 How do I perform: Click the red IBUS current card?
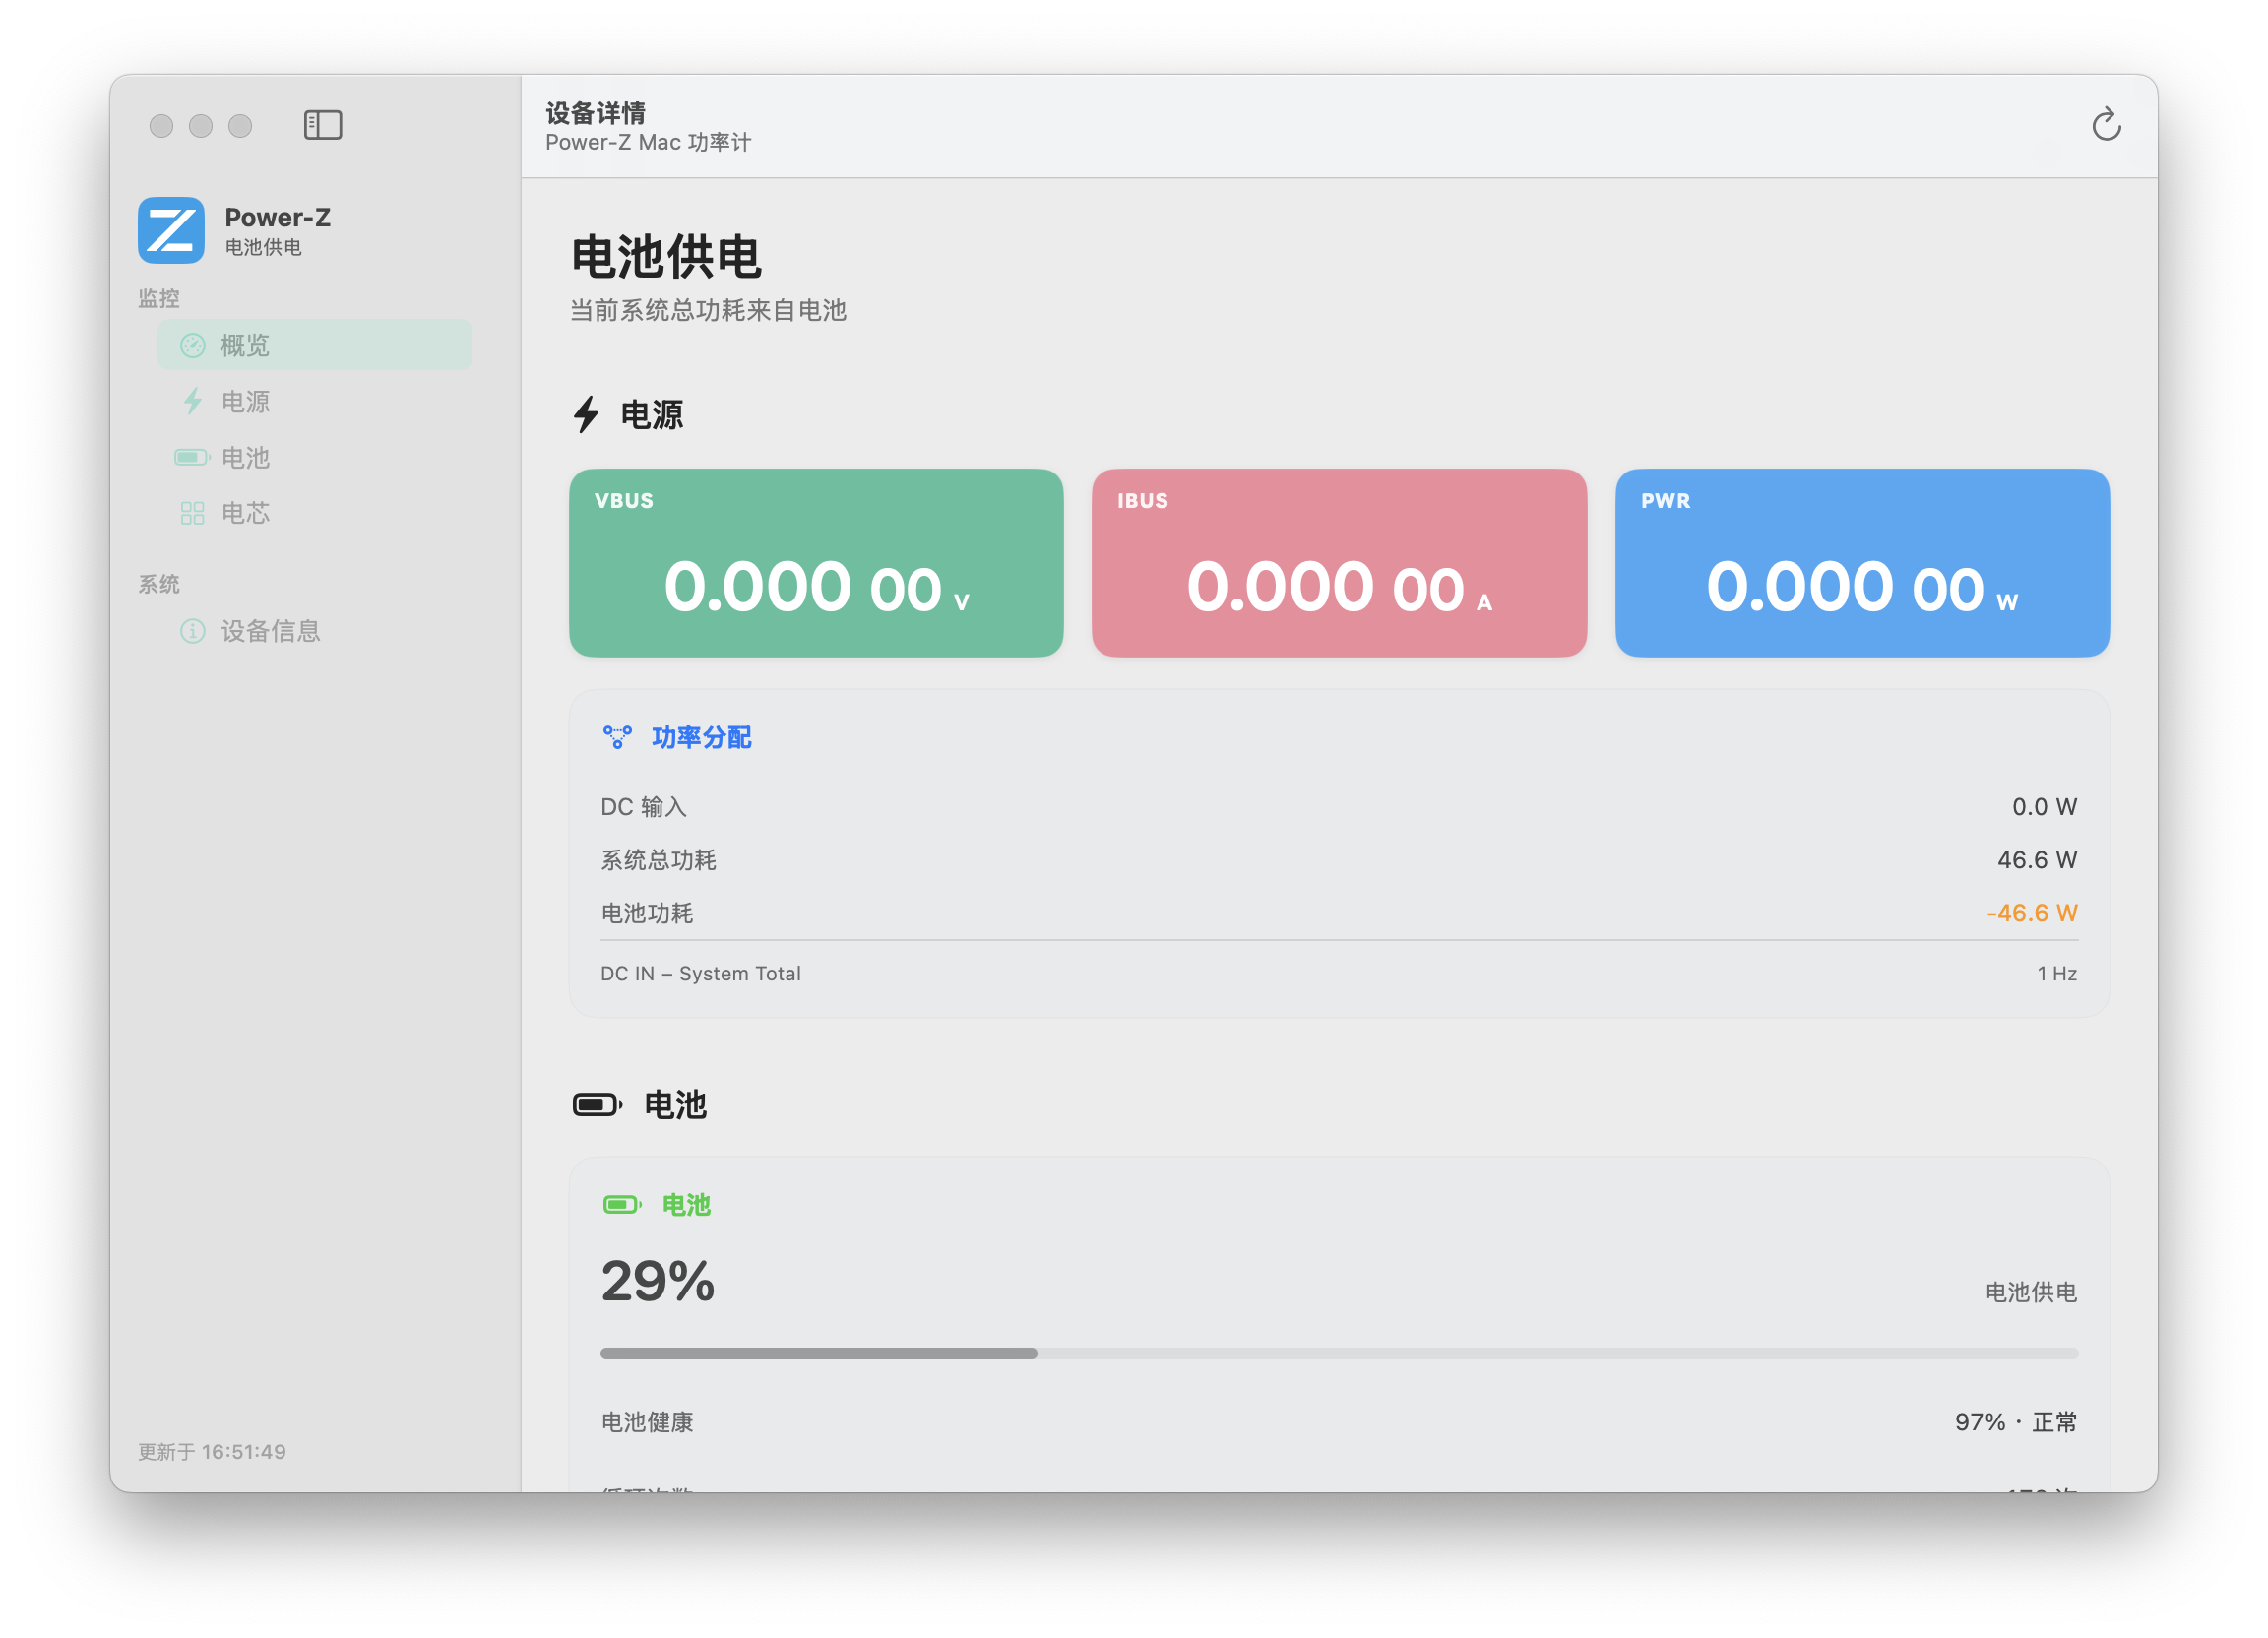pyautogui.click(x=1339, y=563)
